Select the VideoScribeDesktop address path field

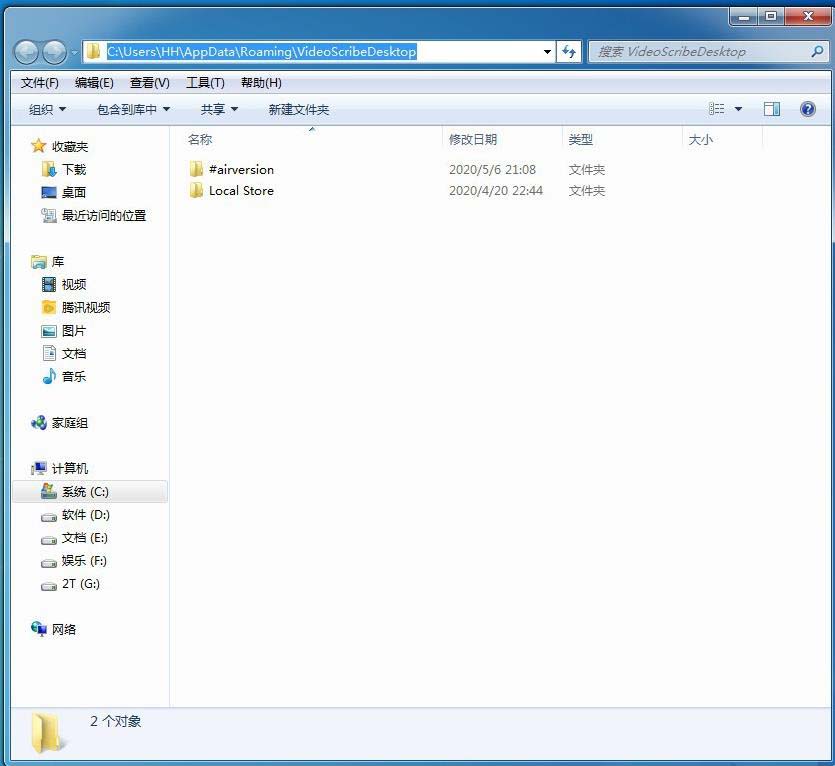(319, 52)
